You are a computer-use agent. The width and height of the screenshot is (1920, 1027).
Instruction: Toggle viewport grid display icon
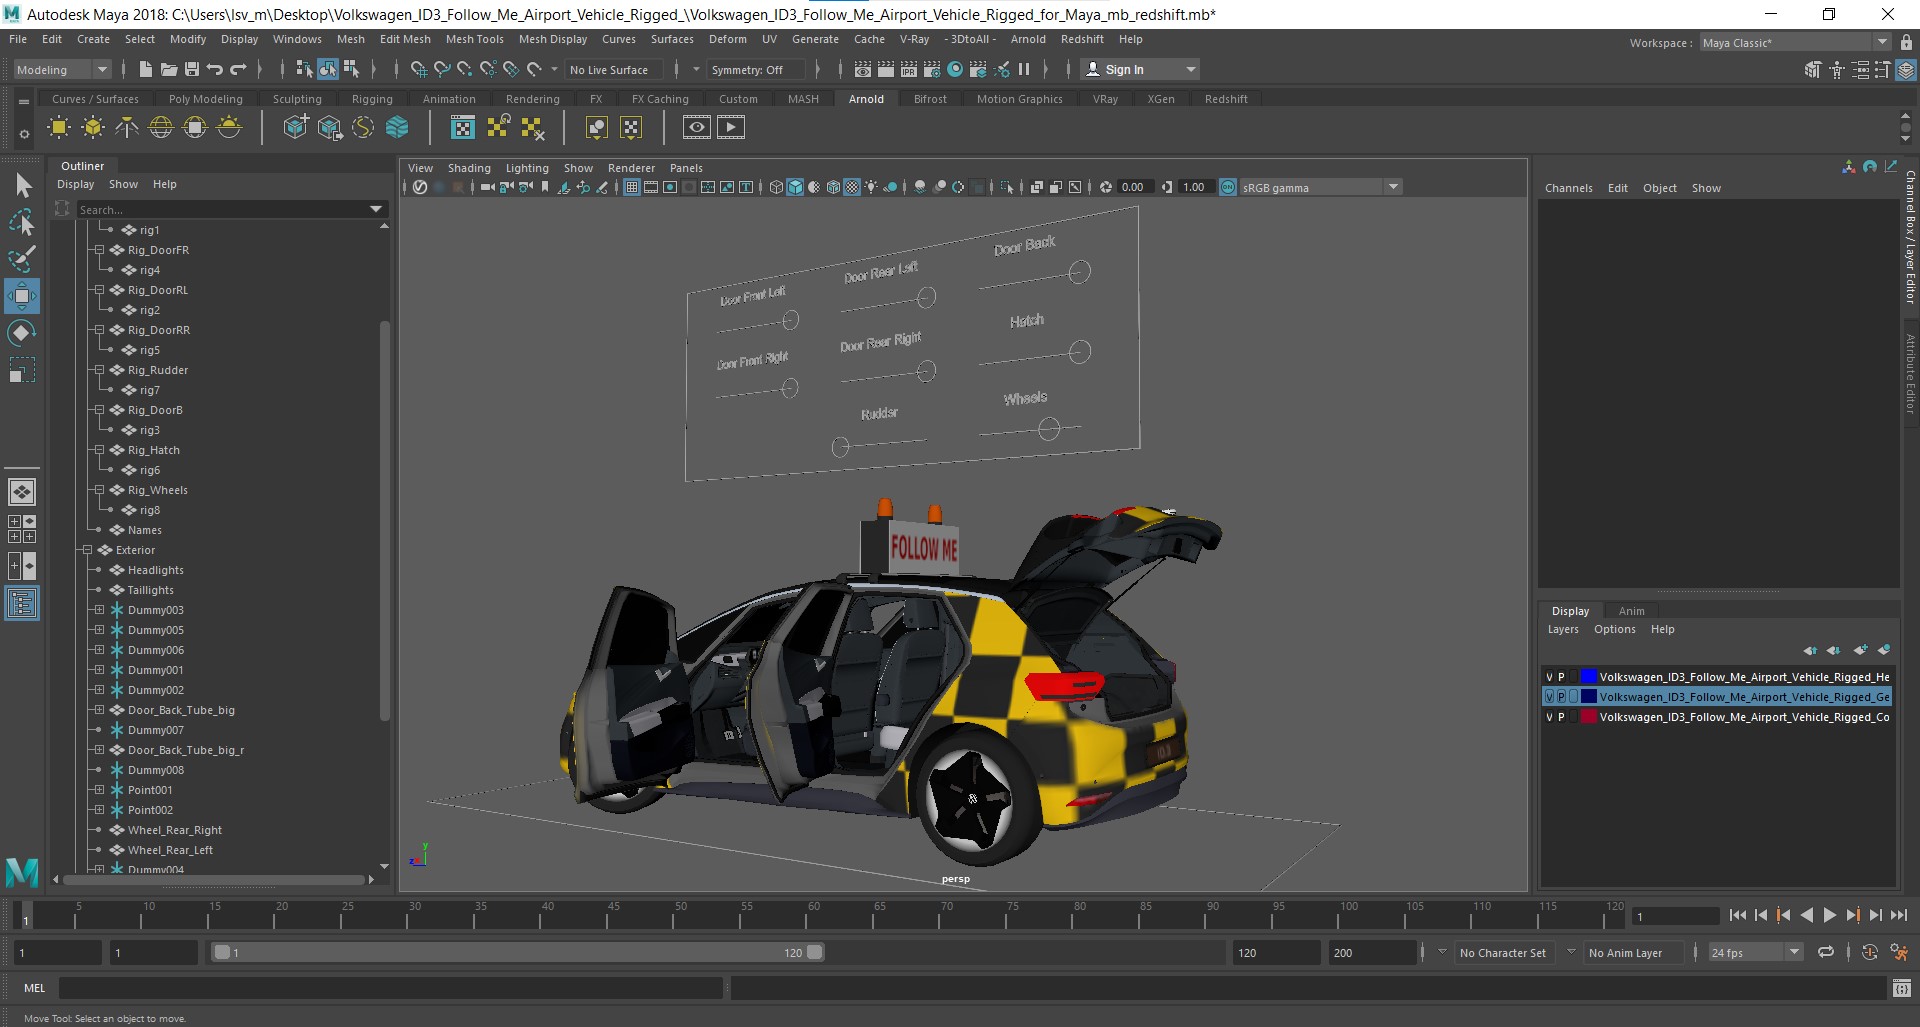point(632,187)
